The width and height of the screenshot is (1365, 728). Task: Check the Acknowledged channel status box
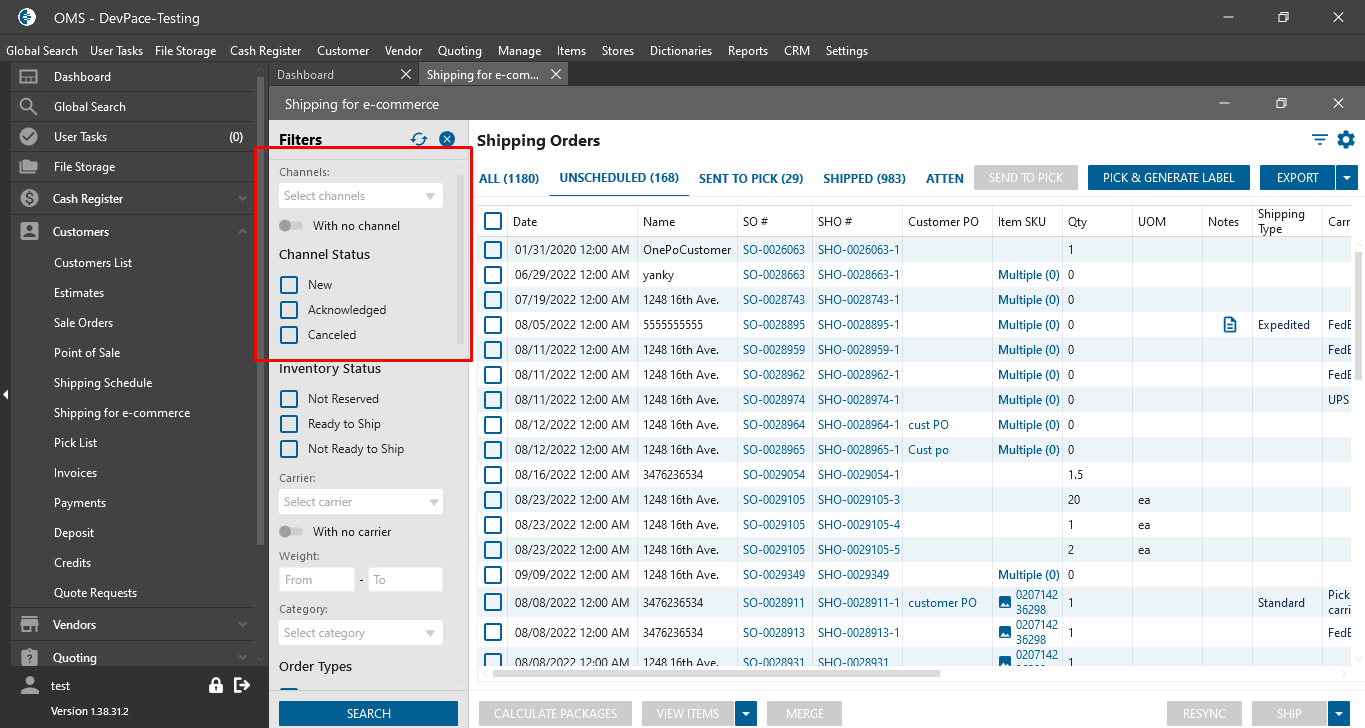tap(289, 310)
